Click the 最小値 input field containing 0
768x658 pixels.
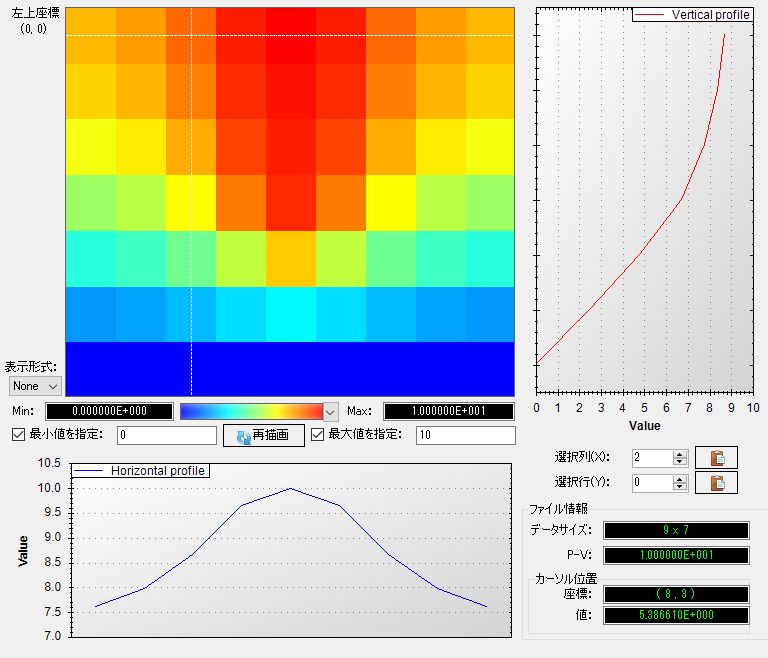coord(167,435)
